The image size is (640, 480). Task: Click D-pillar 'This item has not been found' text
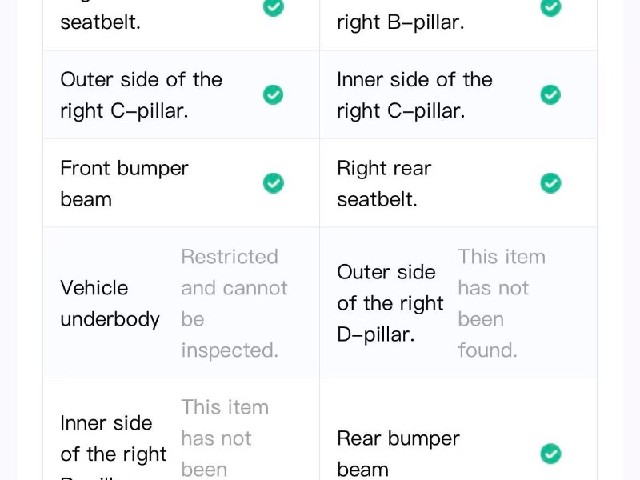click(x=502, y=303)
